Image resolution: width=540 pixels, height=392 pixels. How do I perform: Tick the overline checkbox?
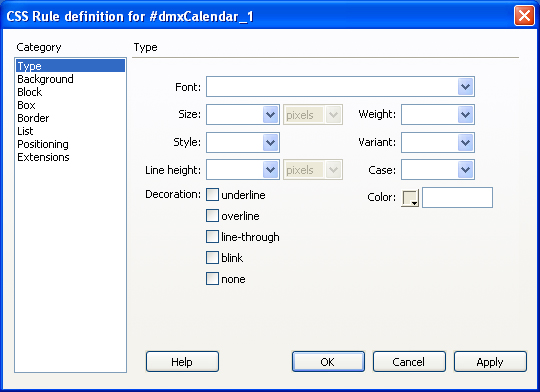tap(212, 216)
